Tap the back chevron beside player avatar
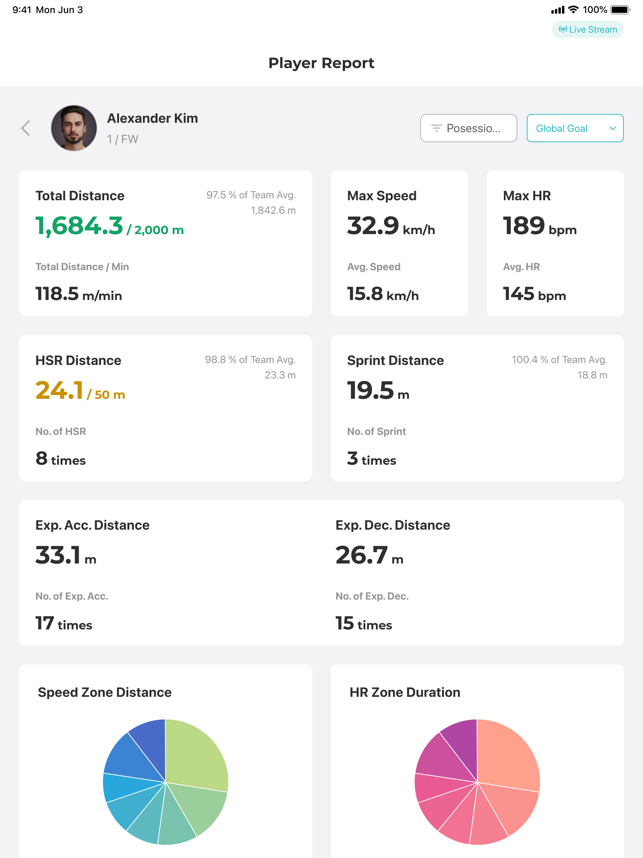This screenshot has width=643, height=858. 25,128
